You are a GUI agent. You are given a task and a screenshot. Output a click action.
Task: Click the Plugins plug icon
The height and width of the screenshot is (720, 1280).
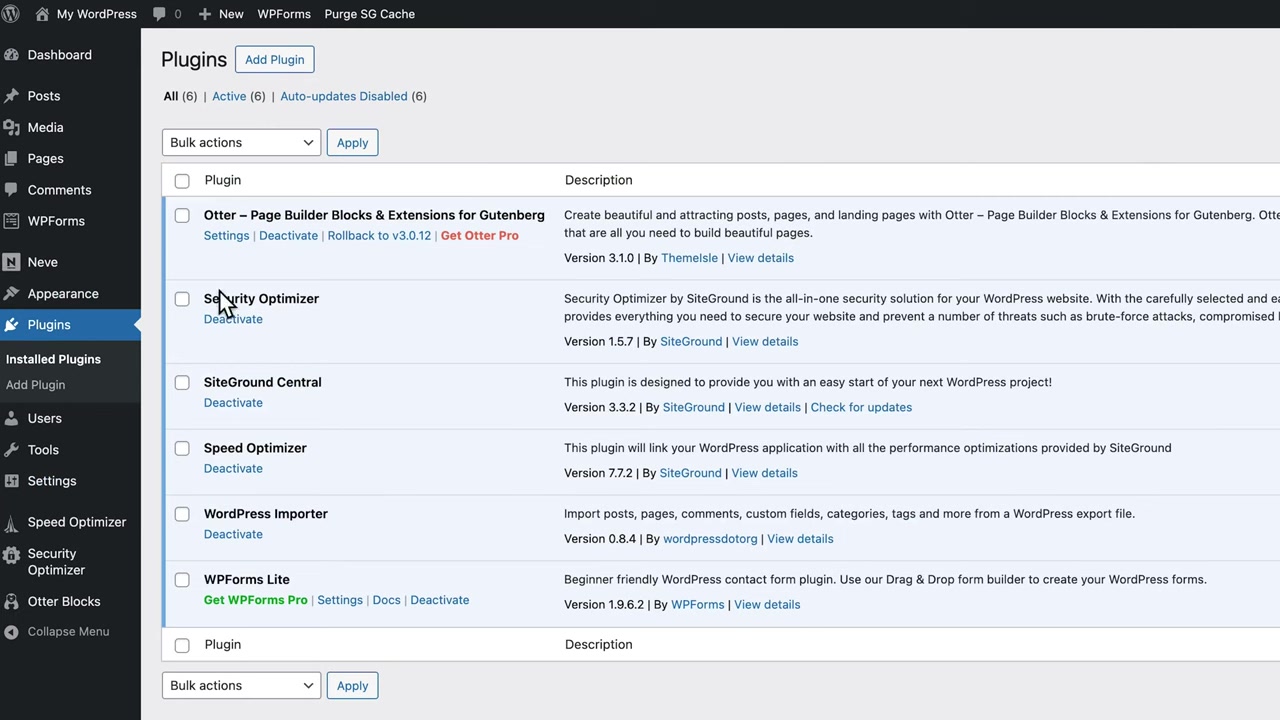coord(11,325)
